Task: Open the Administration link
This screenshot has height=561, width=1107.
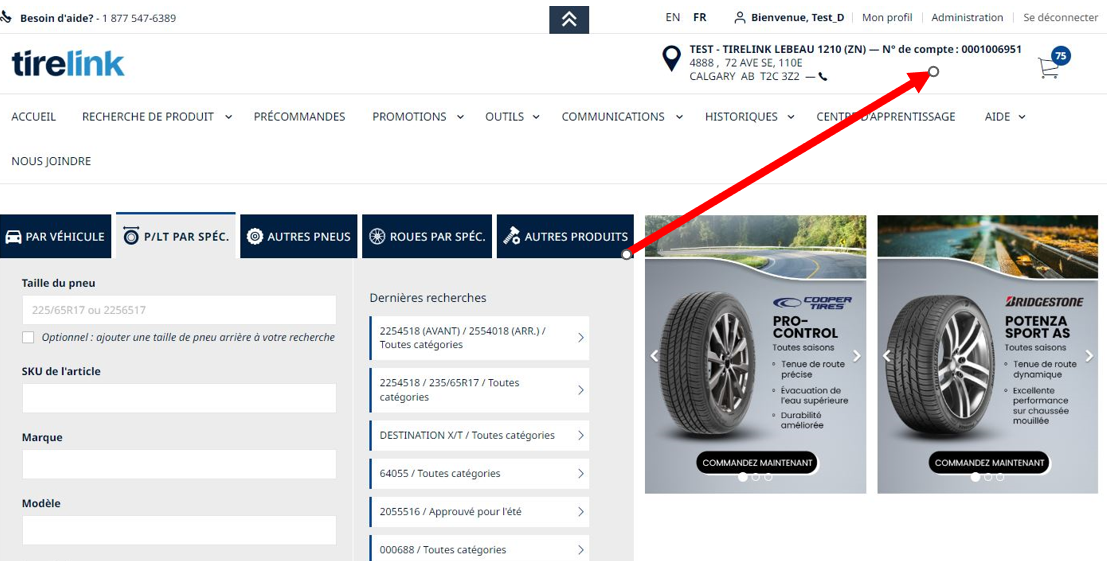Action: (x=967, y=18)
